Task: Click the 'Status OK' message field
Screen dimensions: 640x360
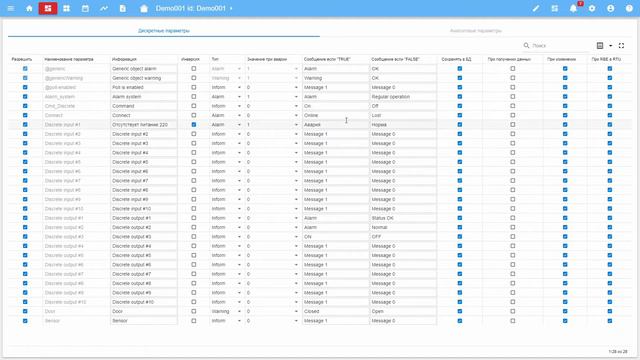Action: tap(403, 218)
